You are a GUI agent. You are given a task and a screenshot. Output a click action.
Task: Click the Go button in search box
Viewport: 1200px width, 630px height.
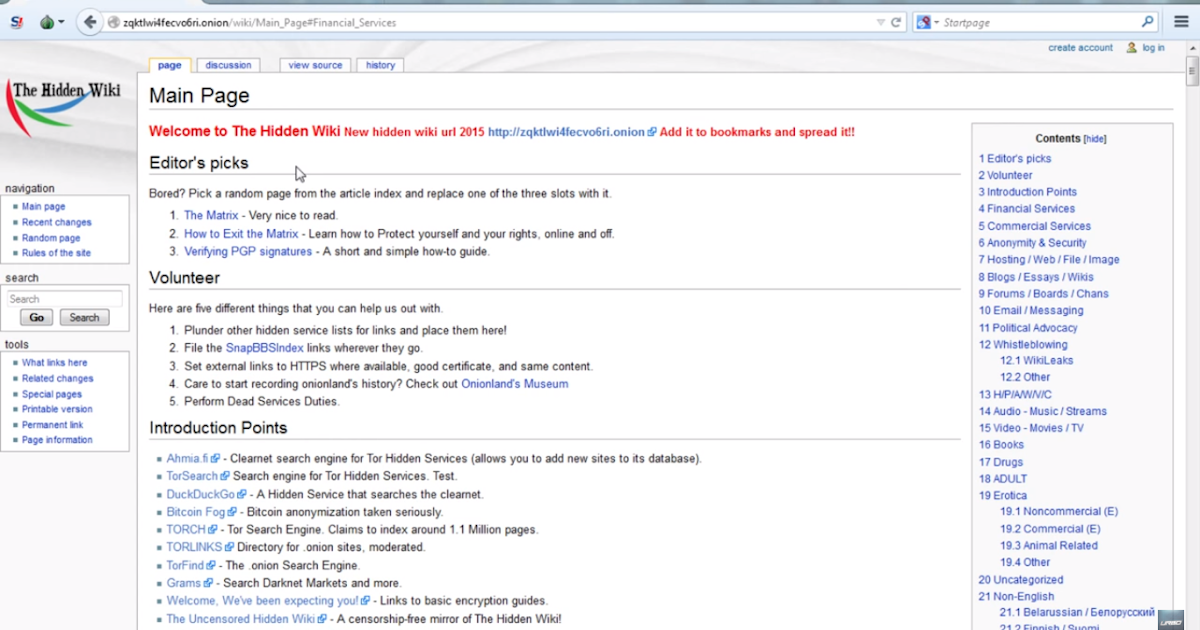click(37, 317)
